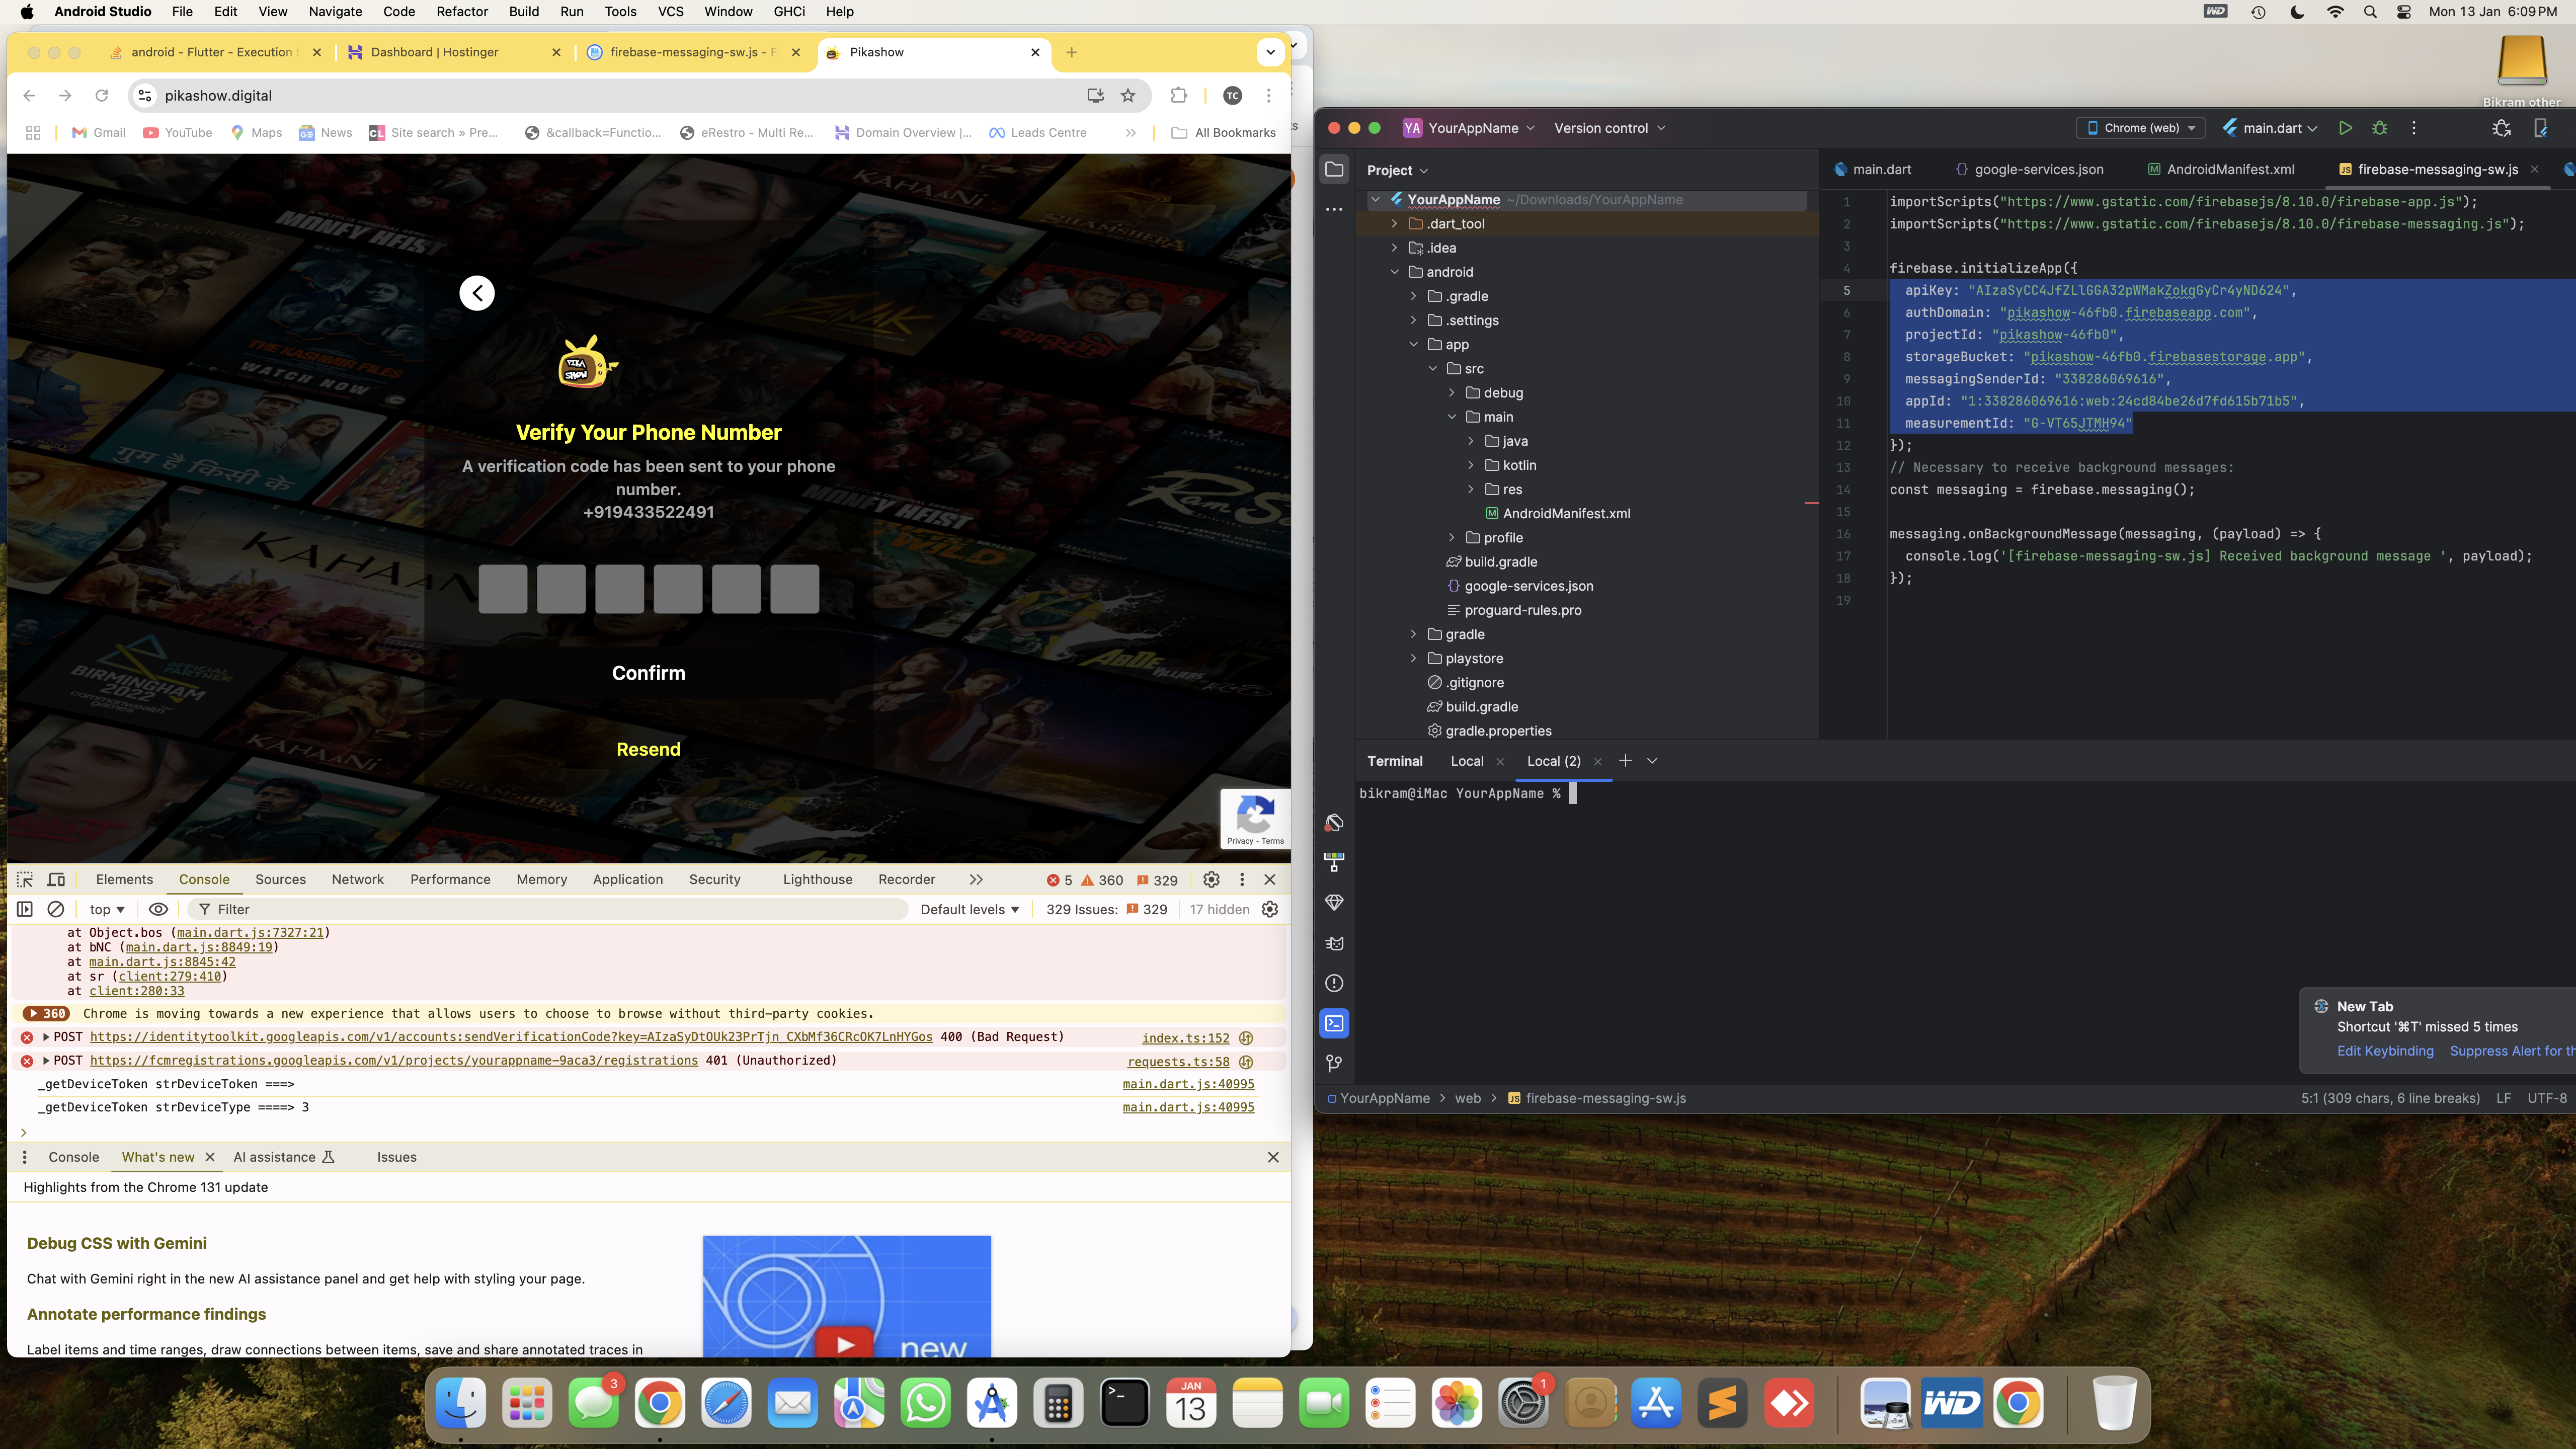The height and width of the screenshot is (1449, 2576).
Task: Click the Android Studio Run button
Action: coord(2345,128)
